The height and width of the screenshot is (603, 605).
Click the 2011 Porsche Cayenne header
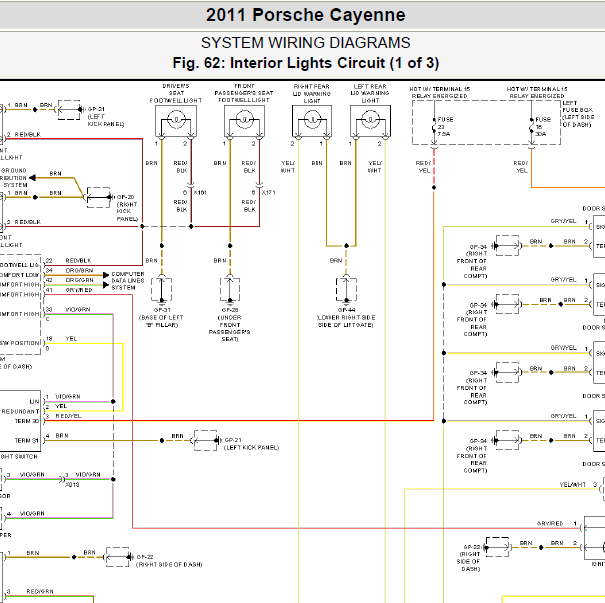point(306,15)
